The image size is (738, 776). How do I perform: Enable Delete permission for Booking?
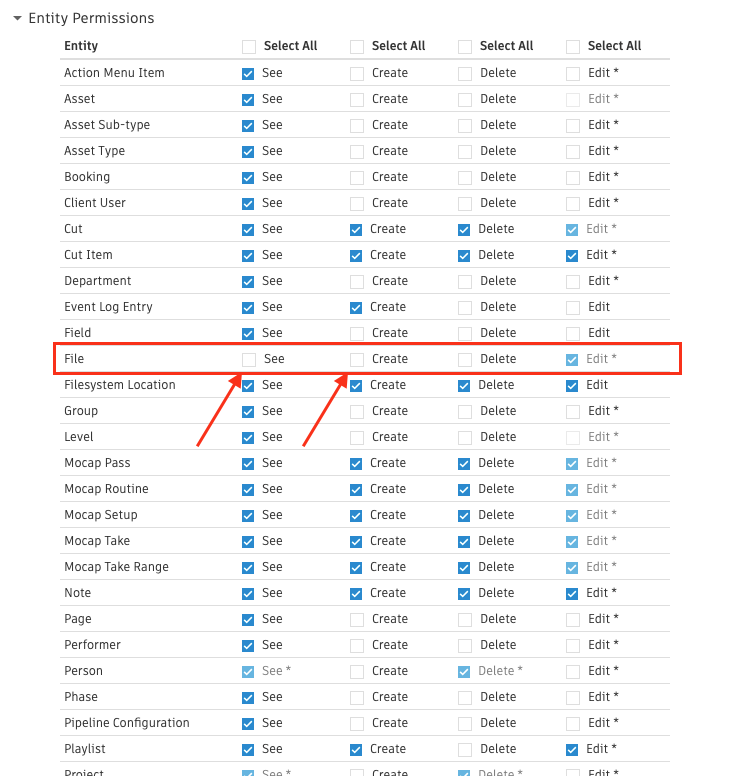click(465, 177)
